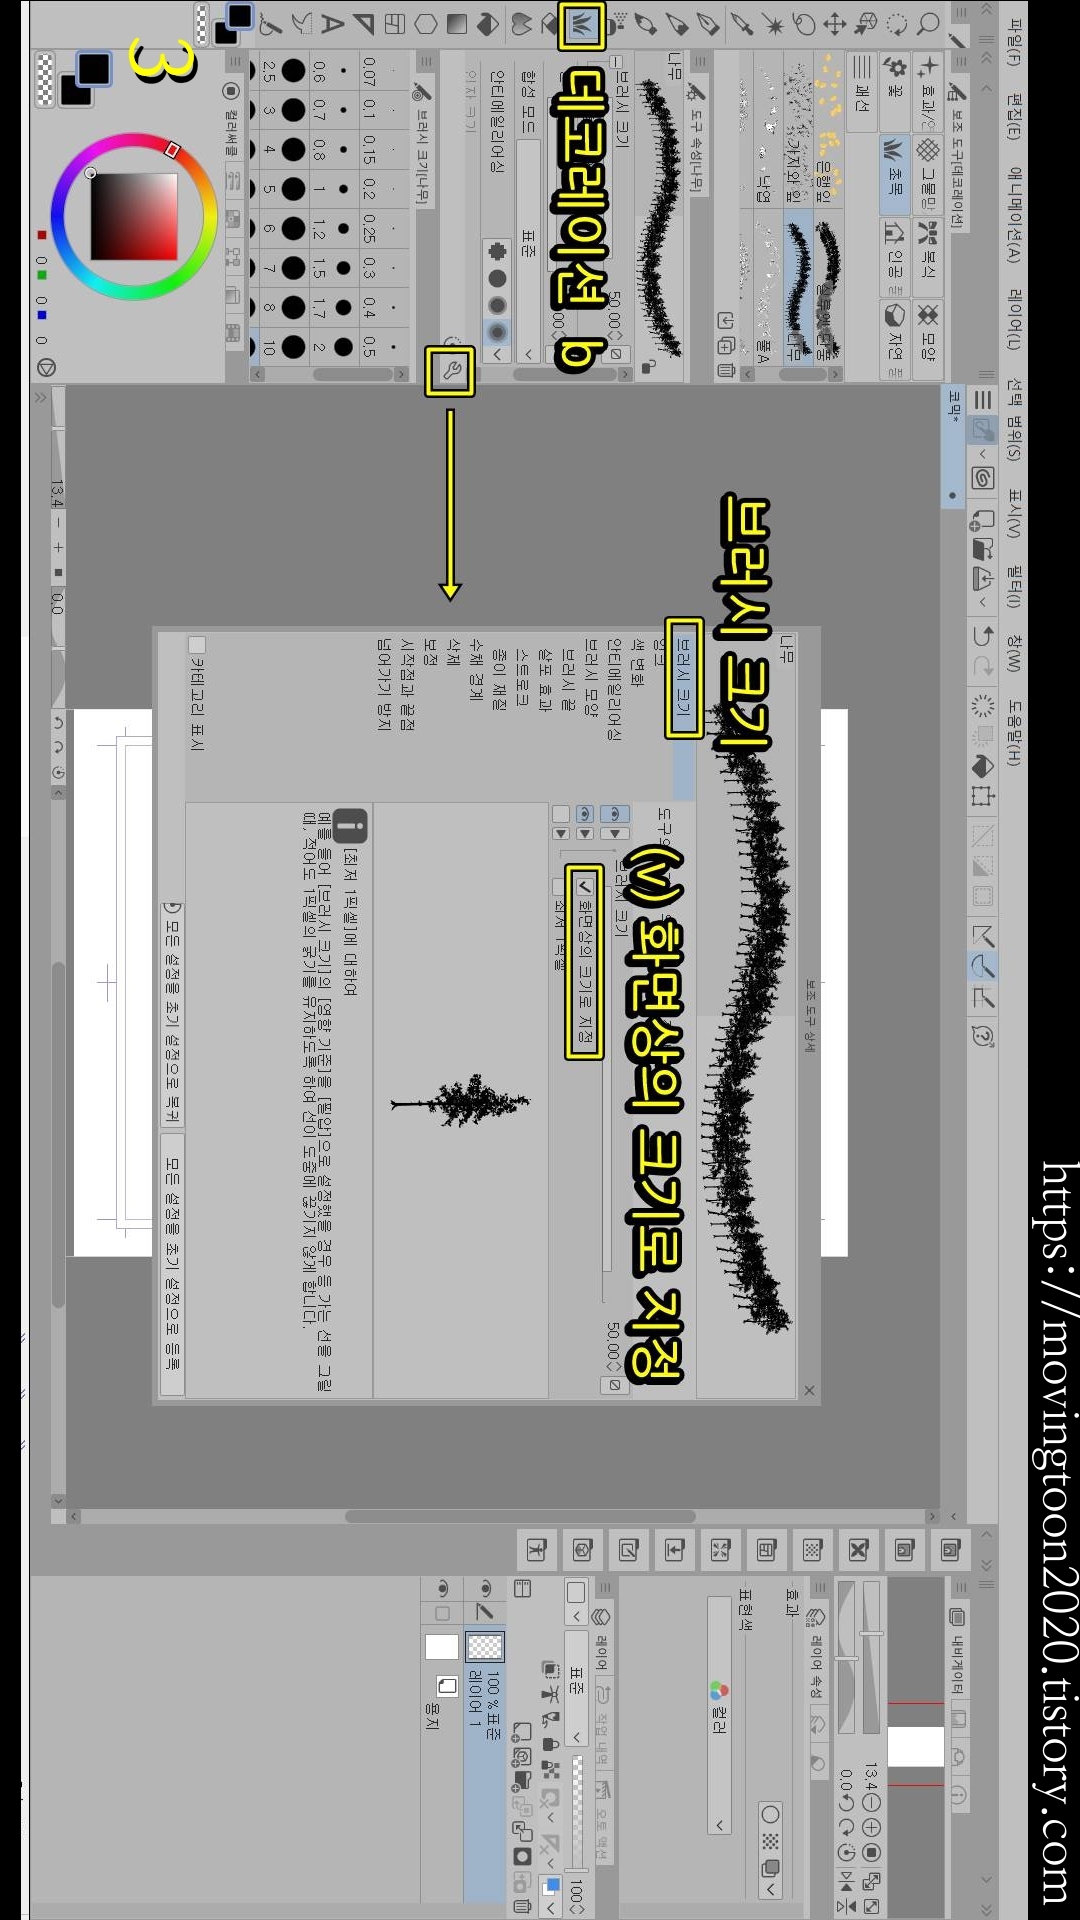This screenshot has width=1080, height=1920.
Task: Click the border effect circle icon in Layer Property
Action: [770, 1814]
